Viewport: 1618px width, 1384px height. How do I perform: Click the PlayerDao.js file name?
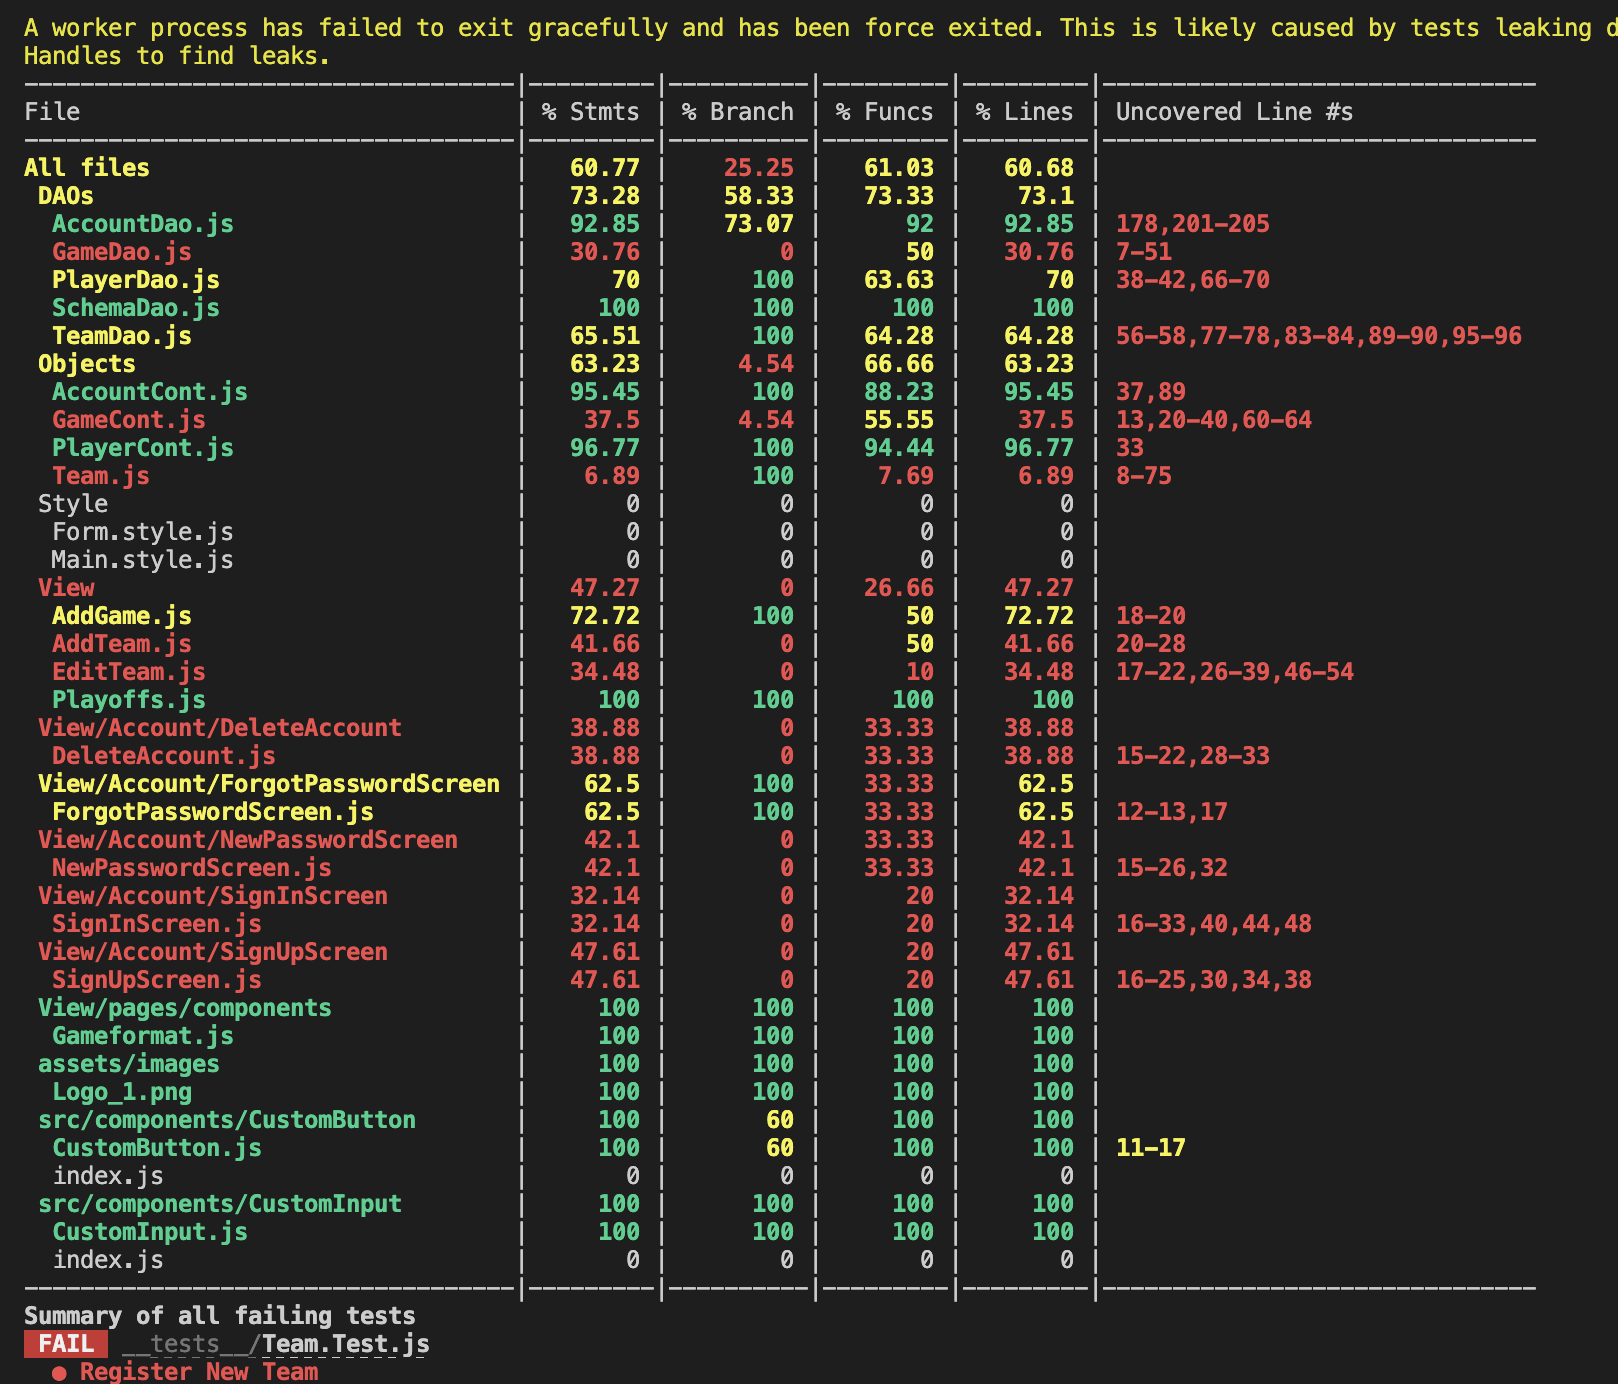136,280
